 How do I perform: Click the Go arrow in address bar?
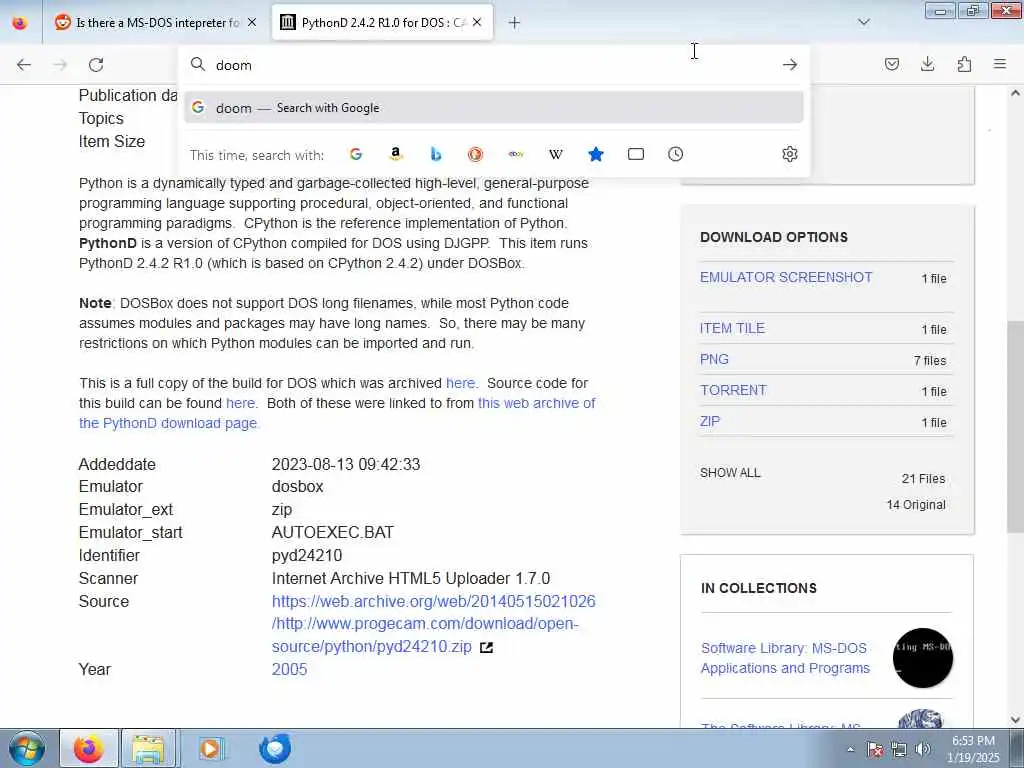pyautogui.click(x=790, y=65)
